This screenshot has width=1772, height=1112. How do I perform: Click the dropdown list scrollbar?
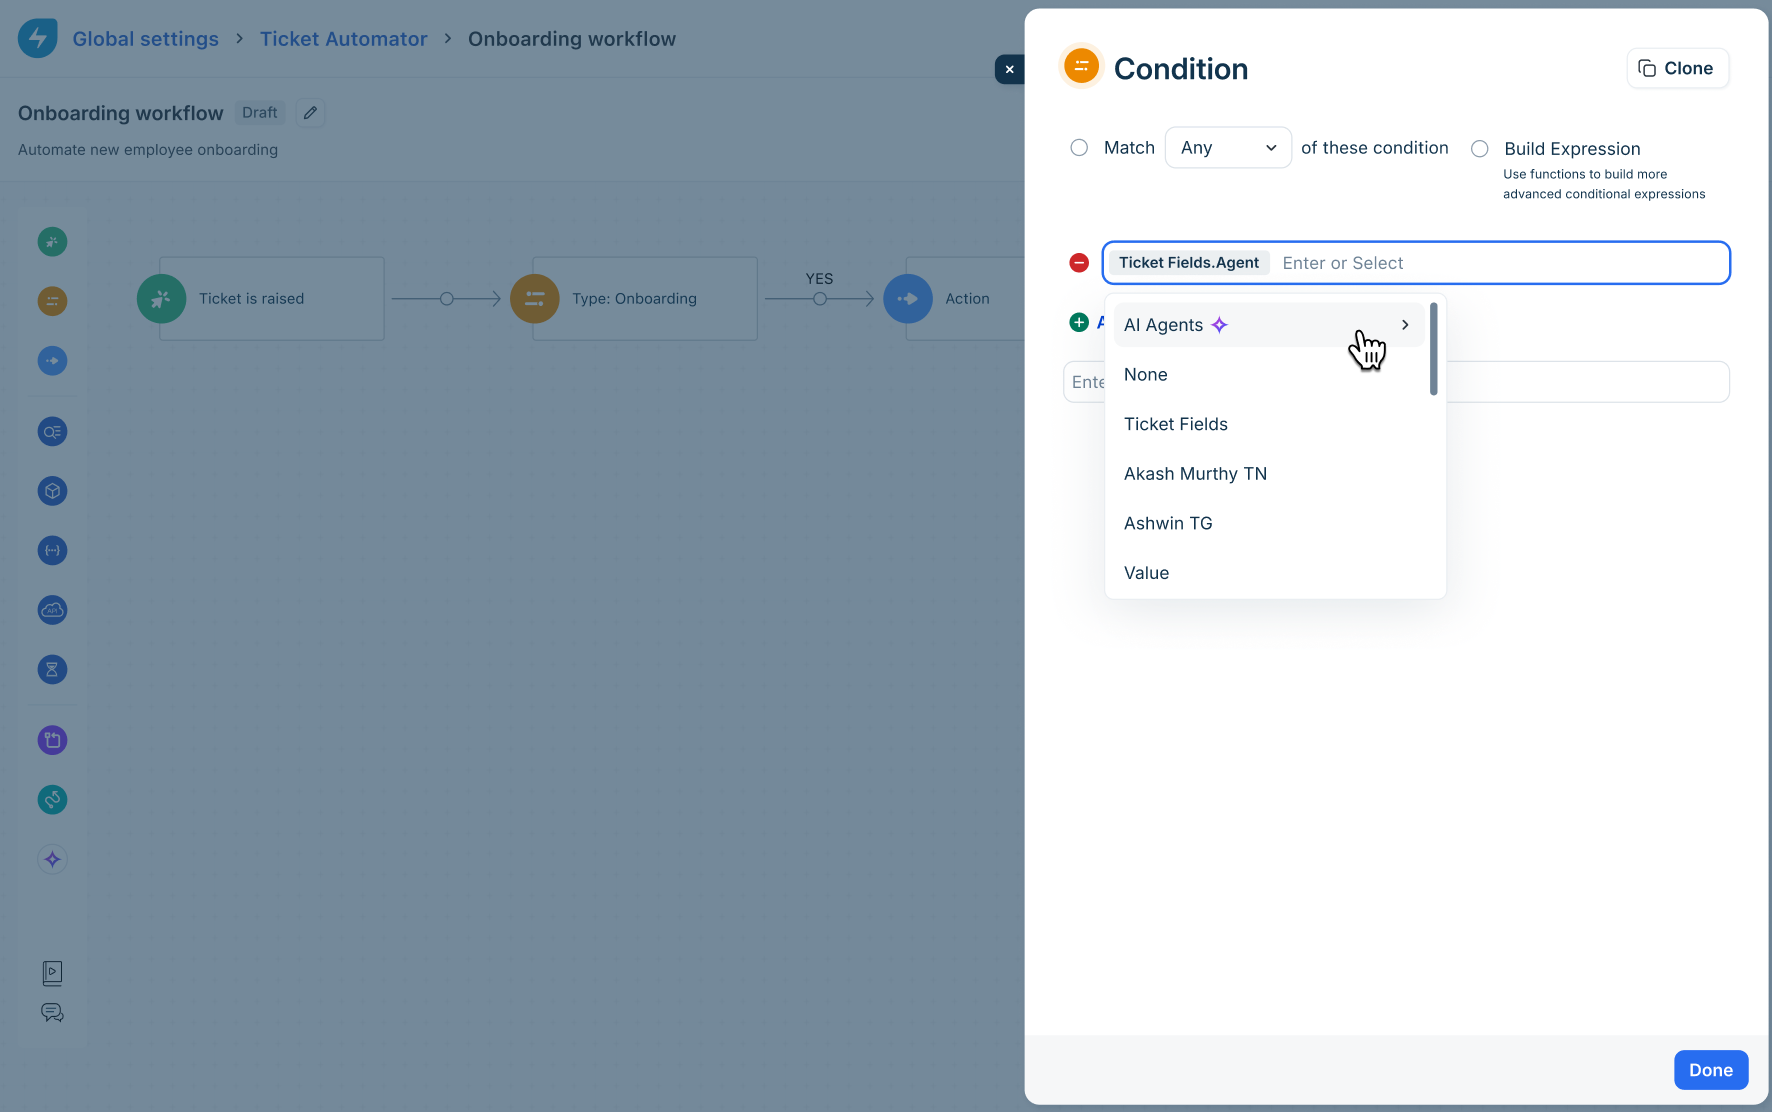1434,349
